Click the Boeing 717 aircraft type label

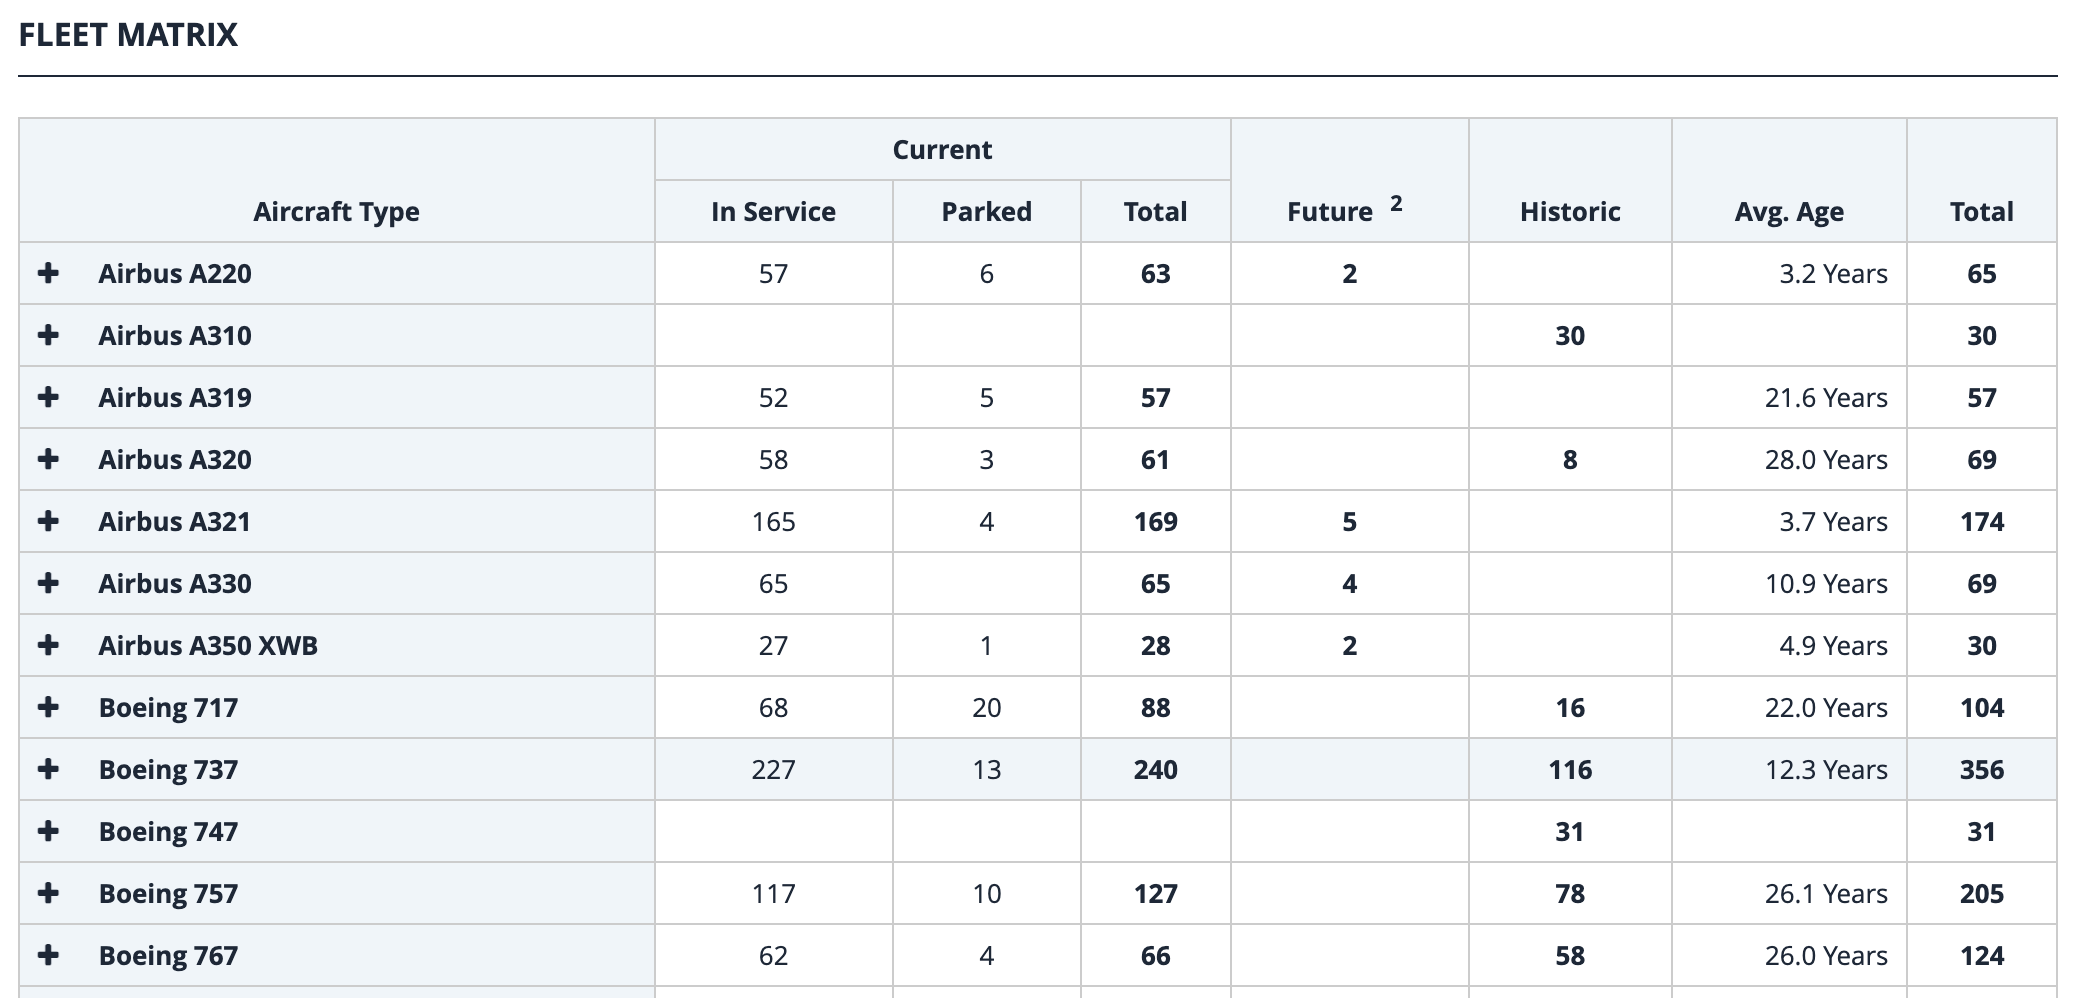(x=168, y=708)
